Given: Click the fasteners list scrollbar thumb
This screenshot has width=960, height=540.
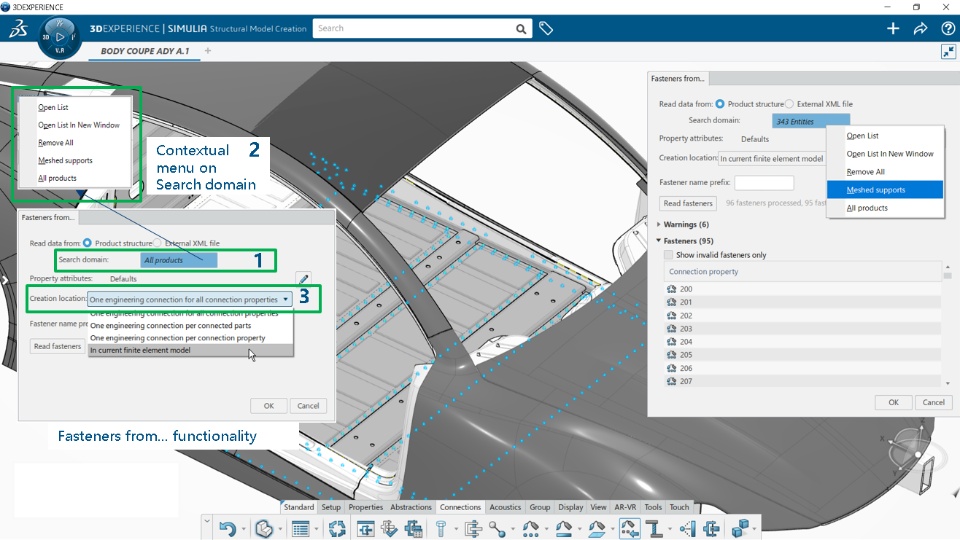Looking at the screenshot, I should (948, 276).
